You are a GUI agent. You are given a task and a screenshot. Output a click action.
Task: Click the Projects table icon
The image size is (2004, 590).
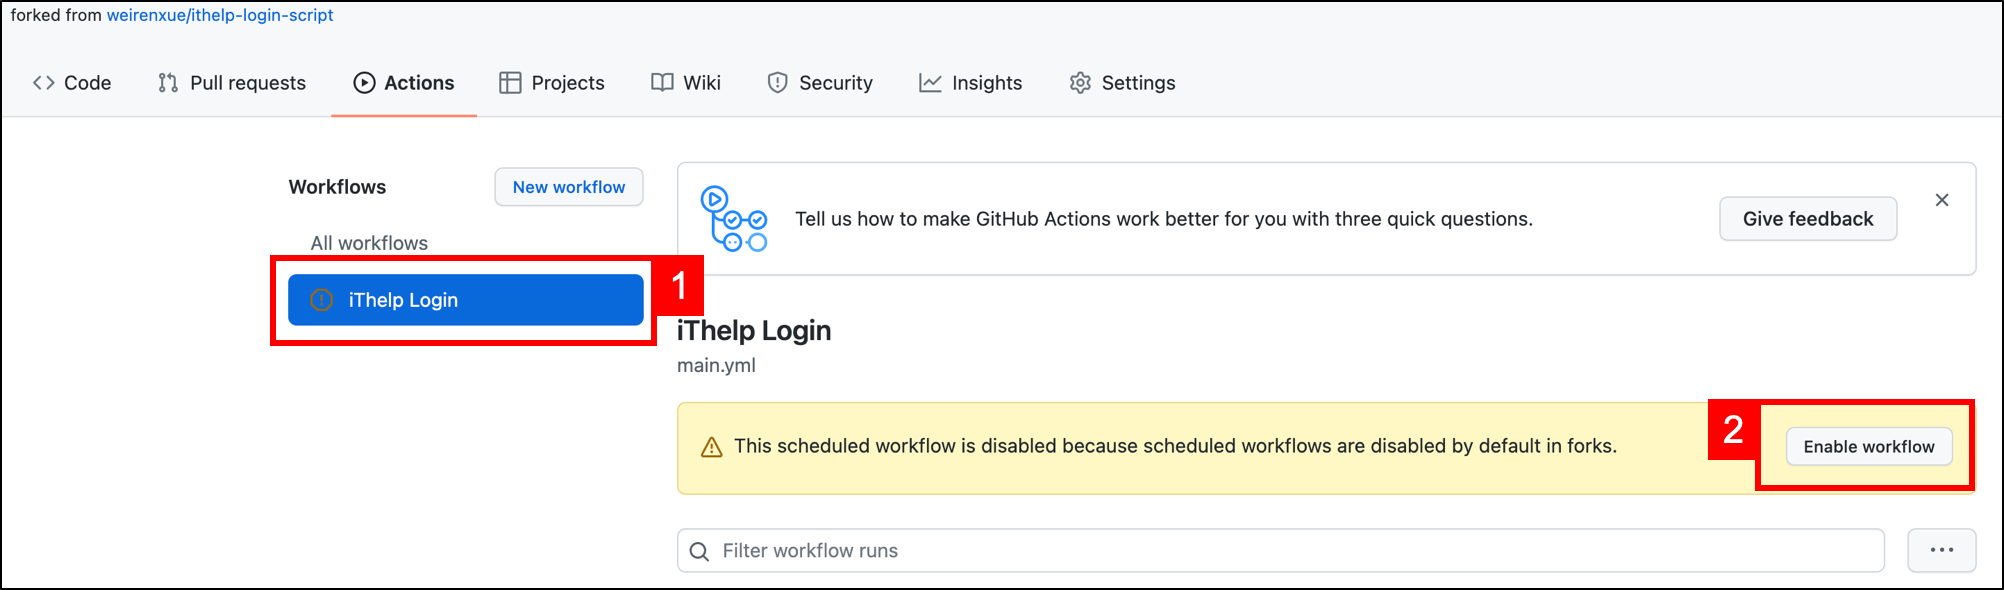click(510, 83)
